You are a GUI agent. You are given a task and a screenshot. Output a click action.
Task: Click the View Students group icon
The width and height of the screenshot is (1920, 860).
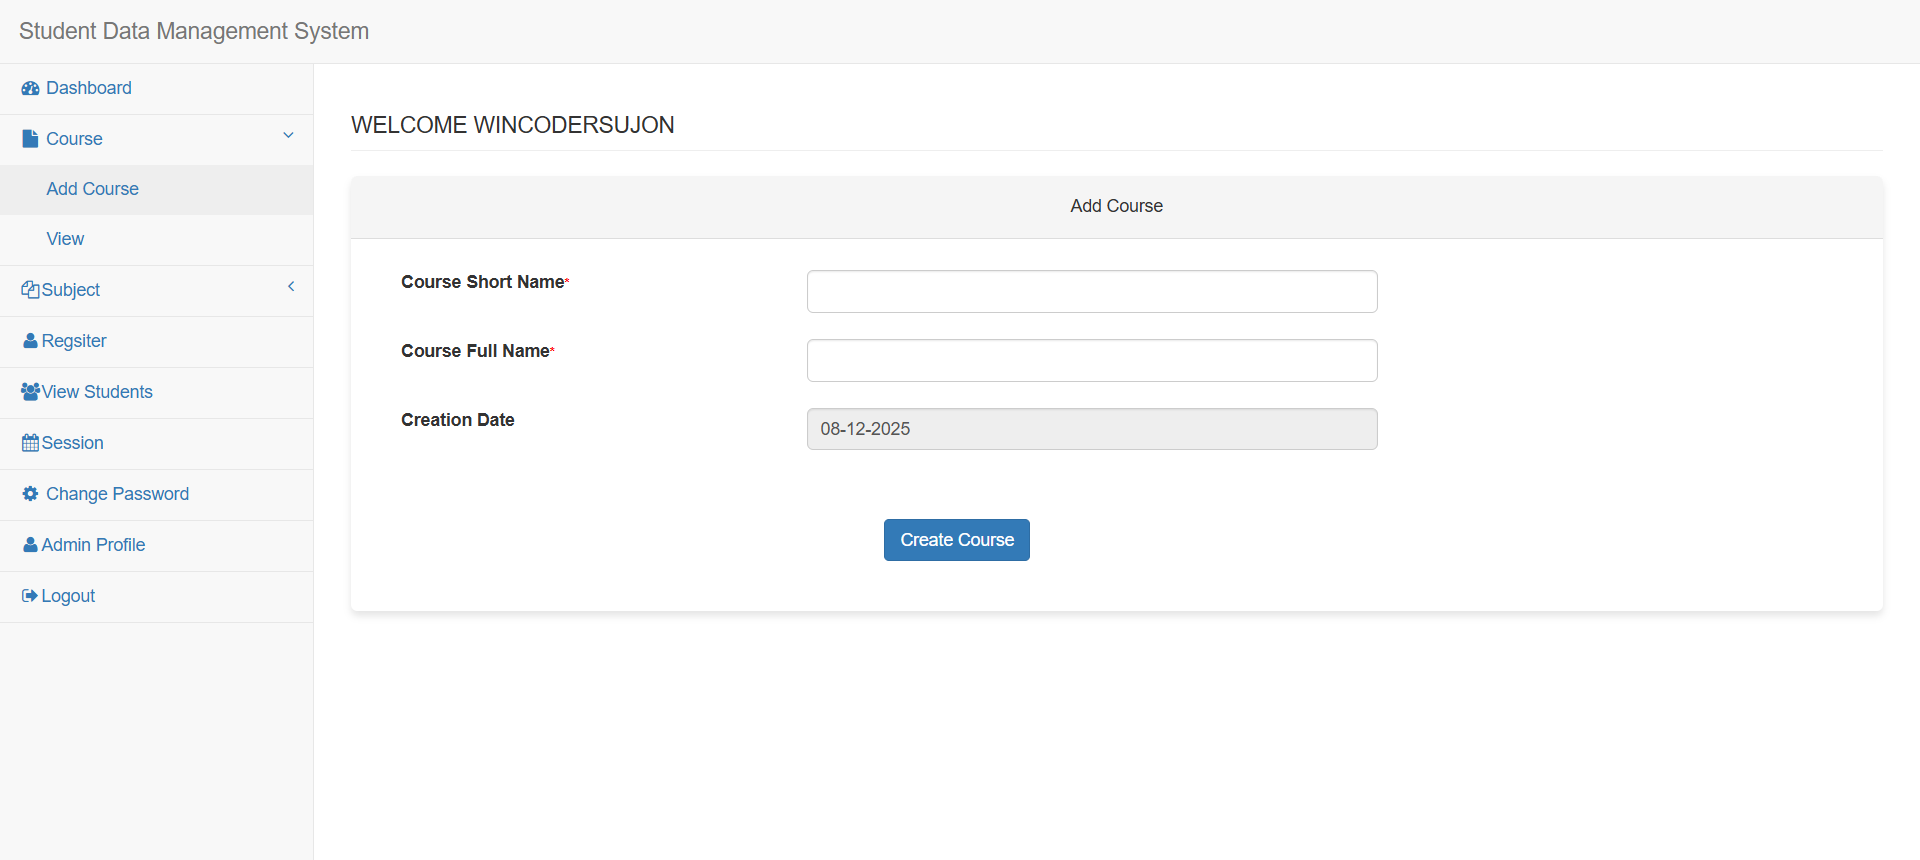(x=30, y=392)
